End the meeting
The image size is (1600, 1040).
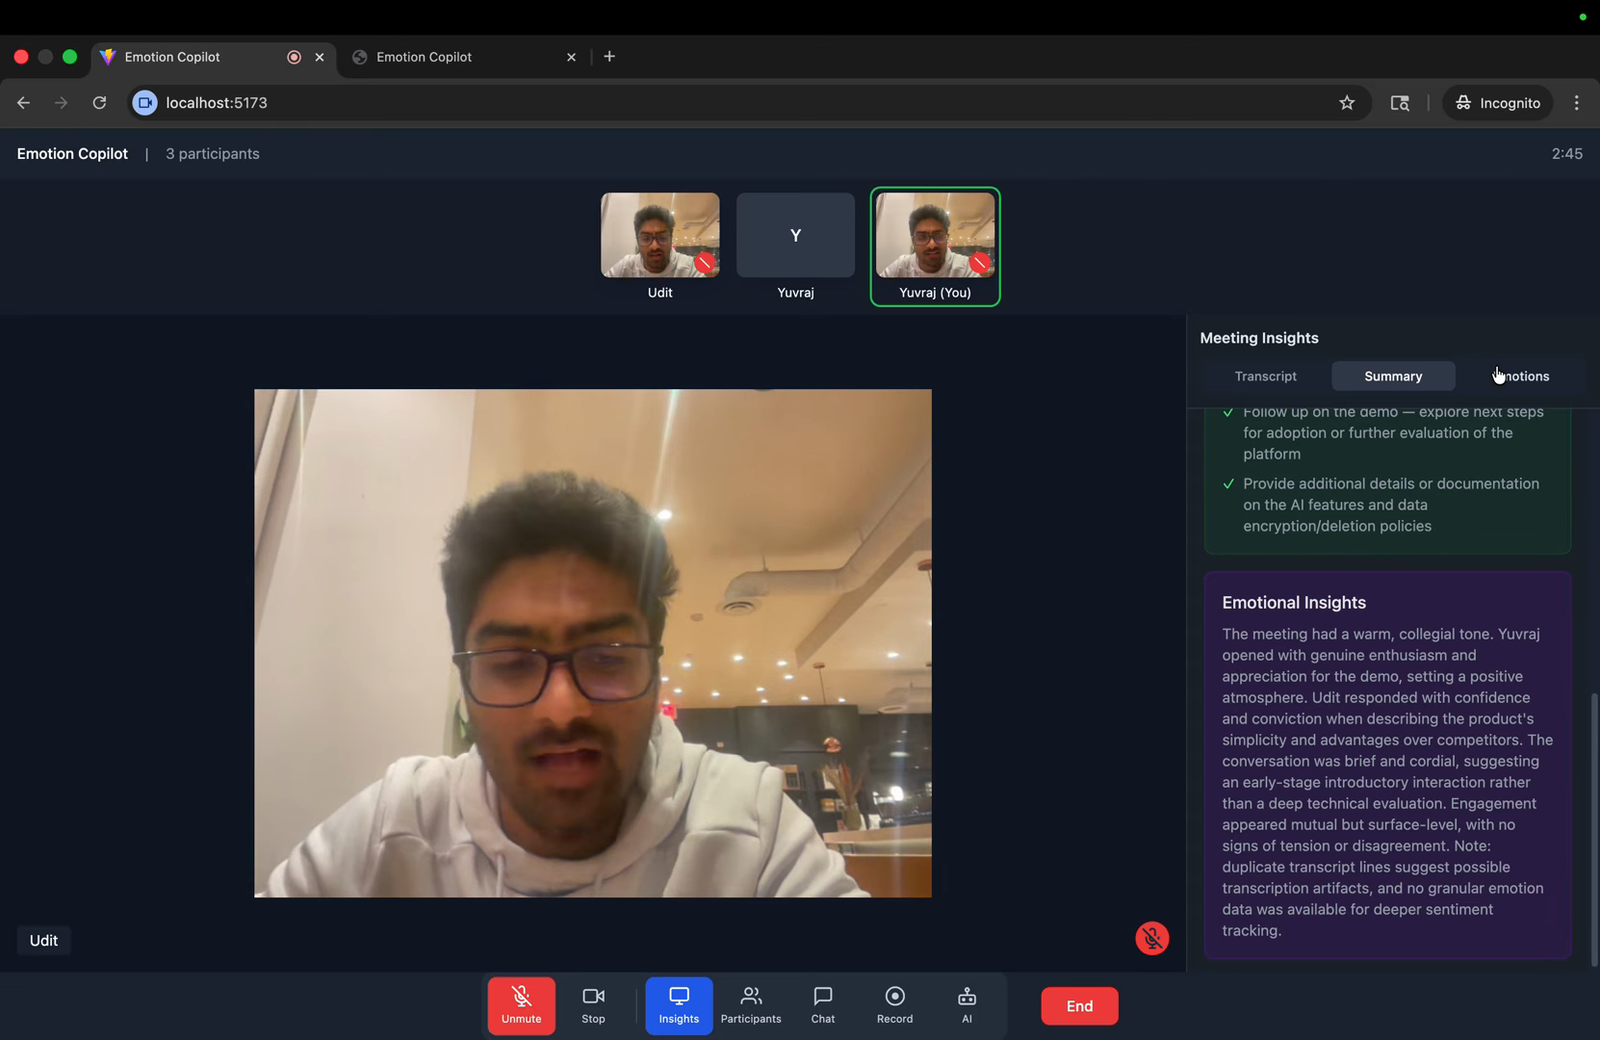coord(1079,1006)
